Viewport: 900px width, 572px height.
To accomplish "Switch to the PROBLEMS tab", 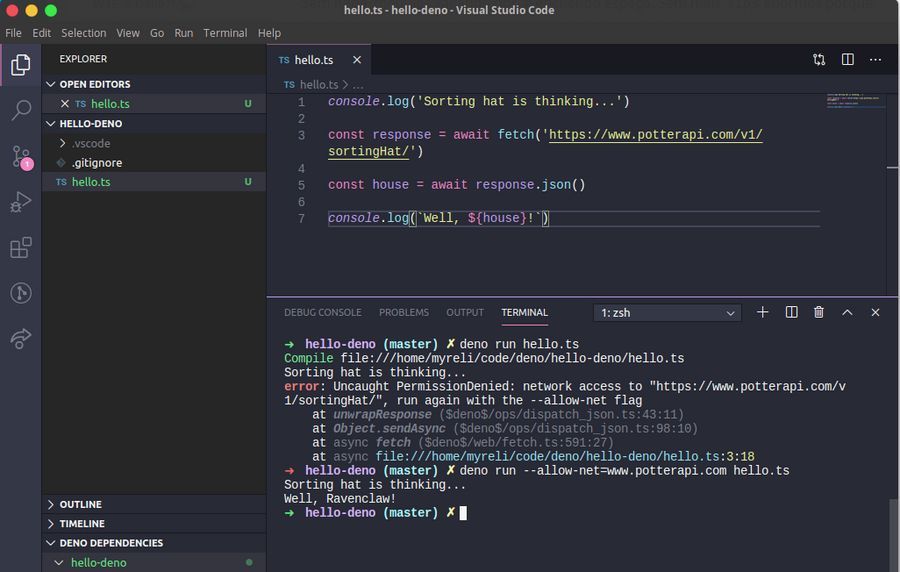I will pyautogui.click(x=404, y=312).
